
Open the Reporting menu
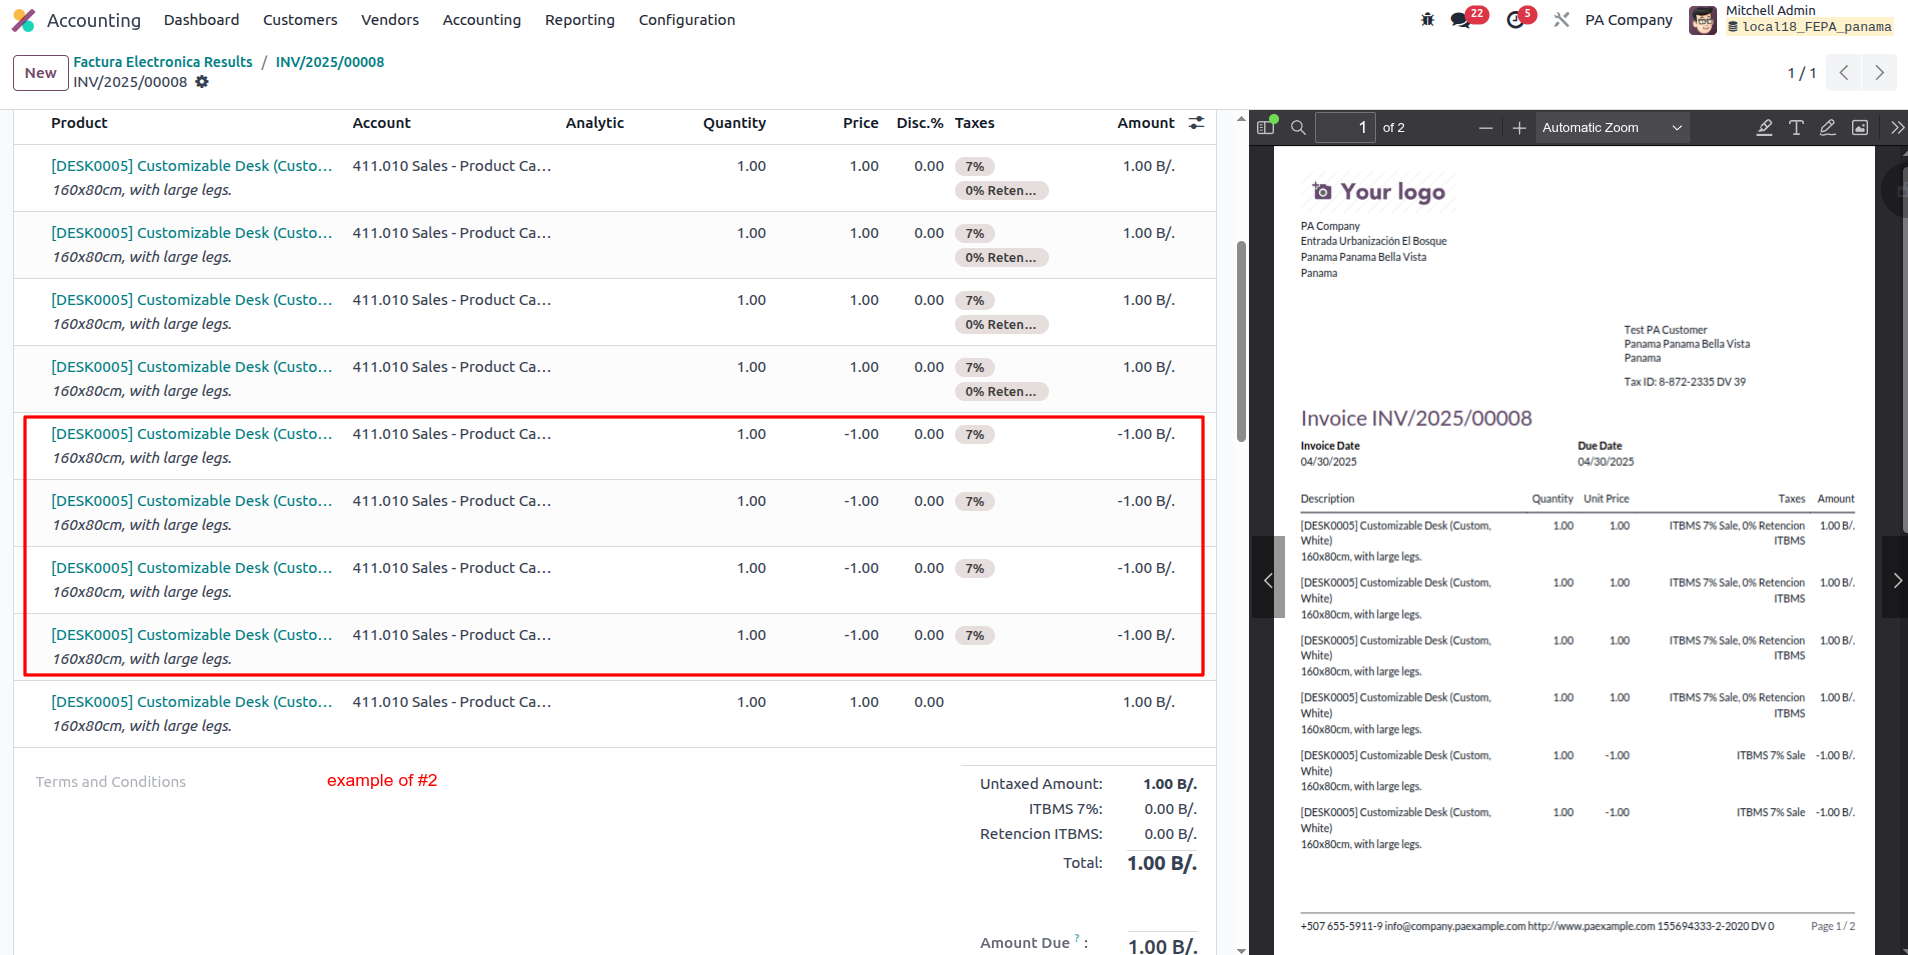[x=579, y=20]
